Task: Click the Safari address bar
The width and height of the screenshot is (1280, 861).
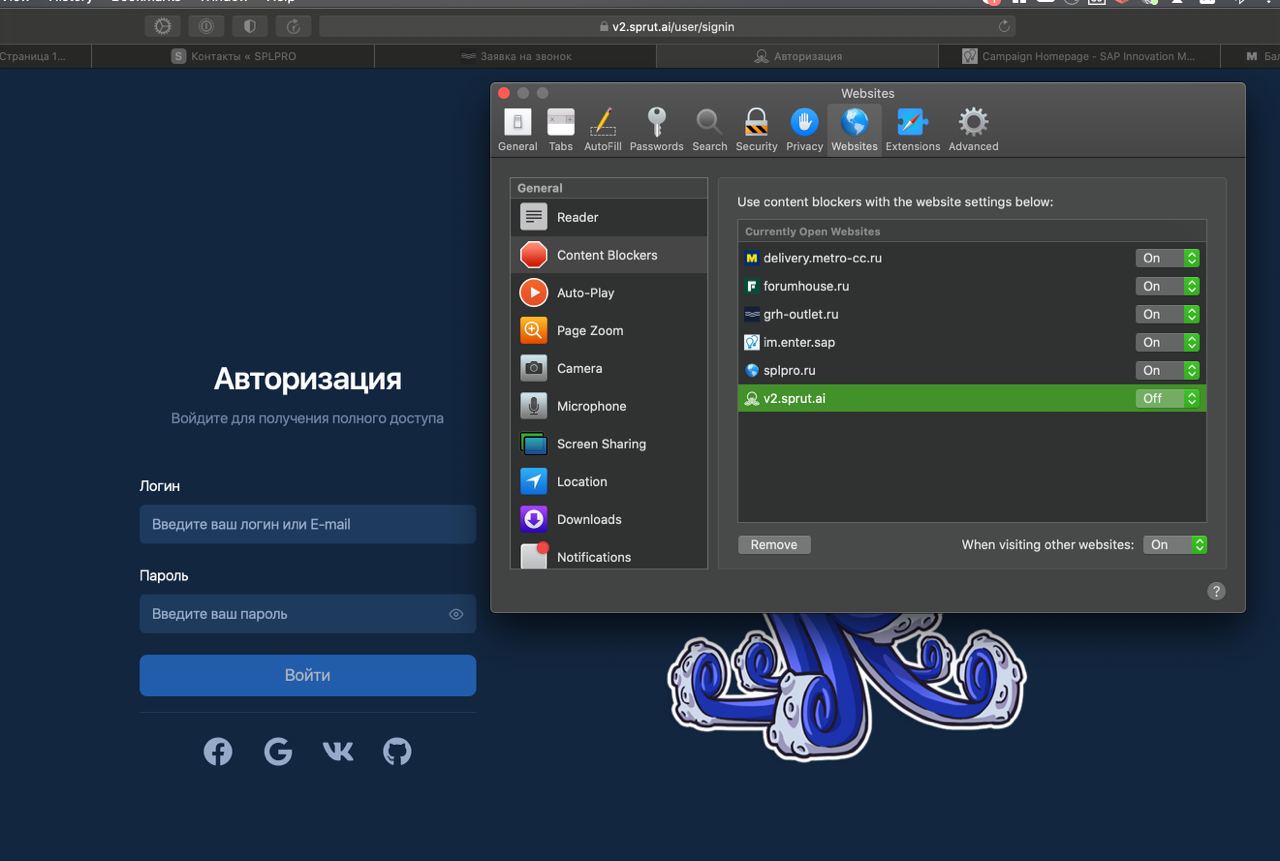Action: point(667,27)
